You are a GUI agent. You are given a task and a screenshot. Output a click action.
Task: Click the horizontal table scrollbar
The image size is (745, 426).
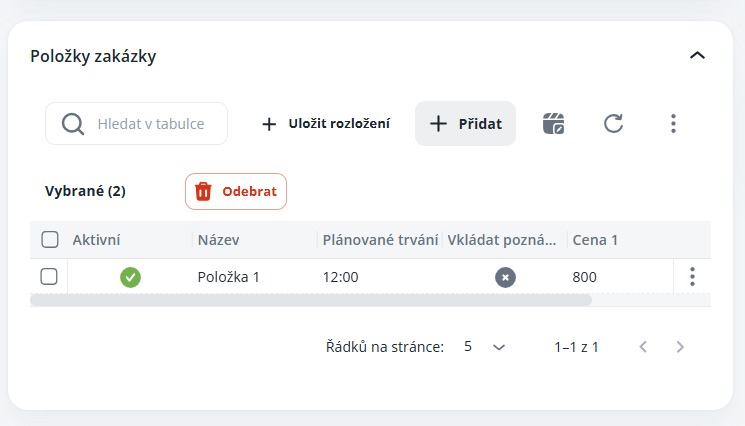pos(310,299)
